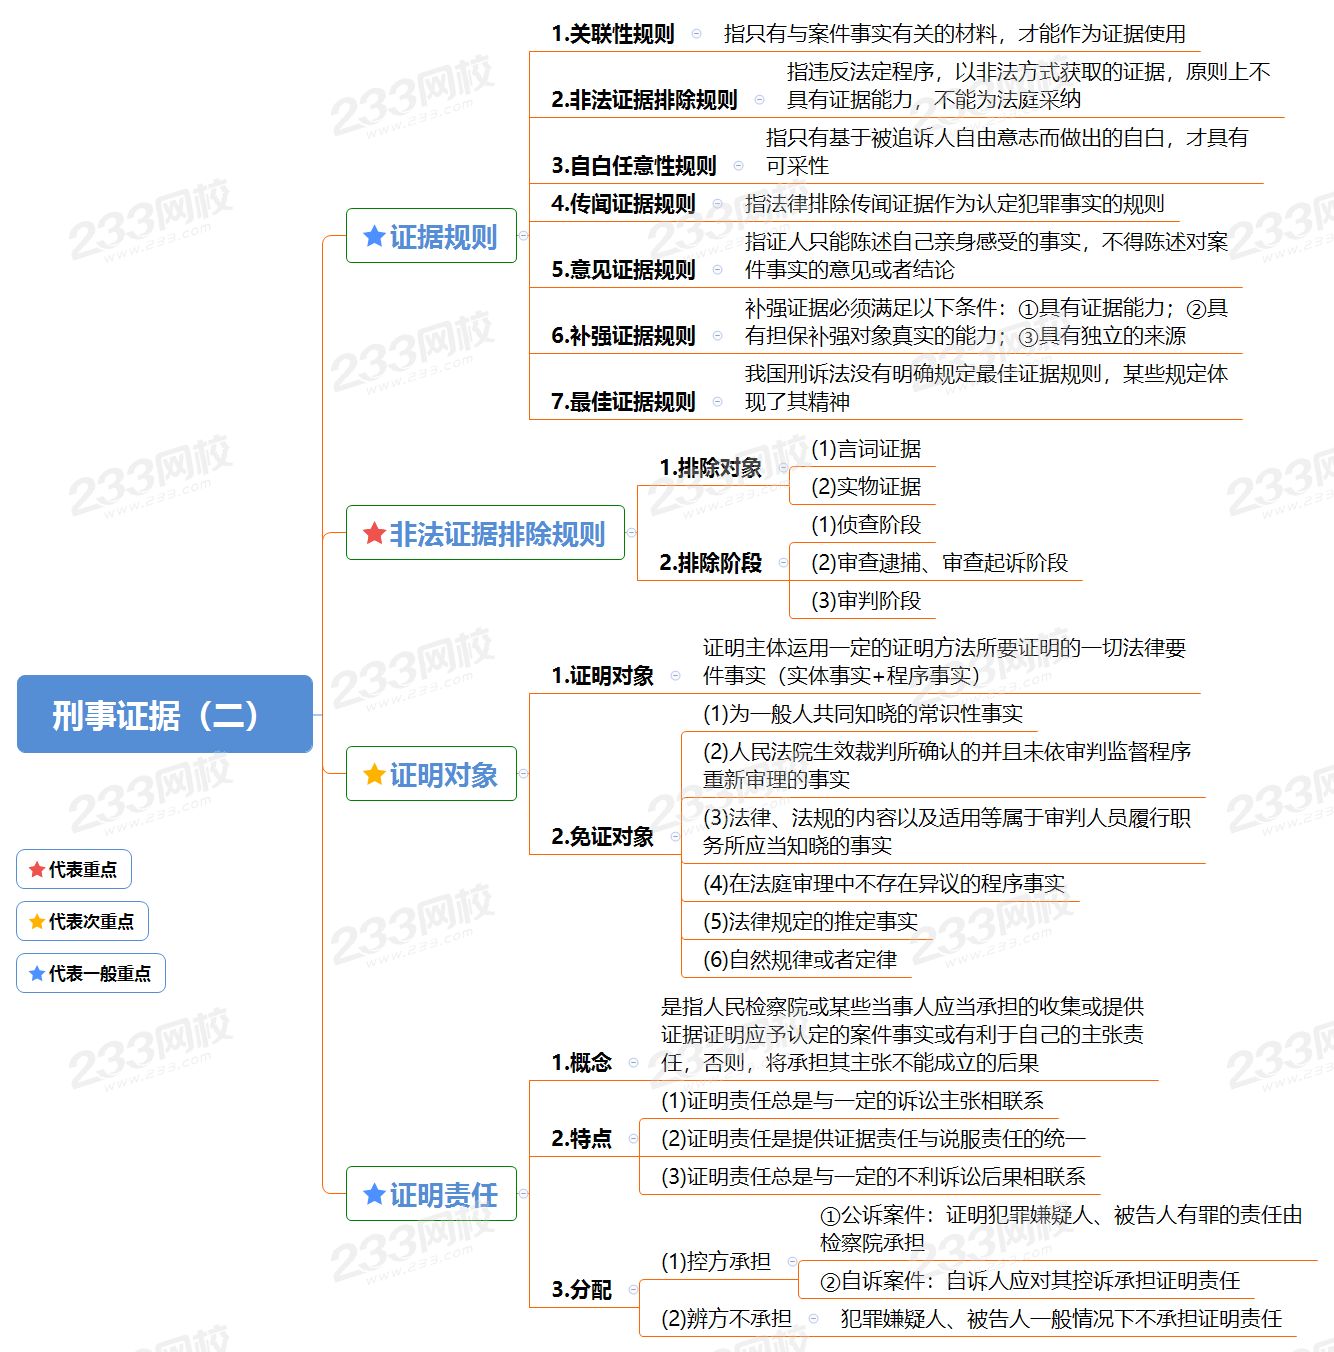Select the (6)自然规律或者定律 leaf node
Screen dimensions: 1334x1352
coord(800,960)
